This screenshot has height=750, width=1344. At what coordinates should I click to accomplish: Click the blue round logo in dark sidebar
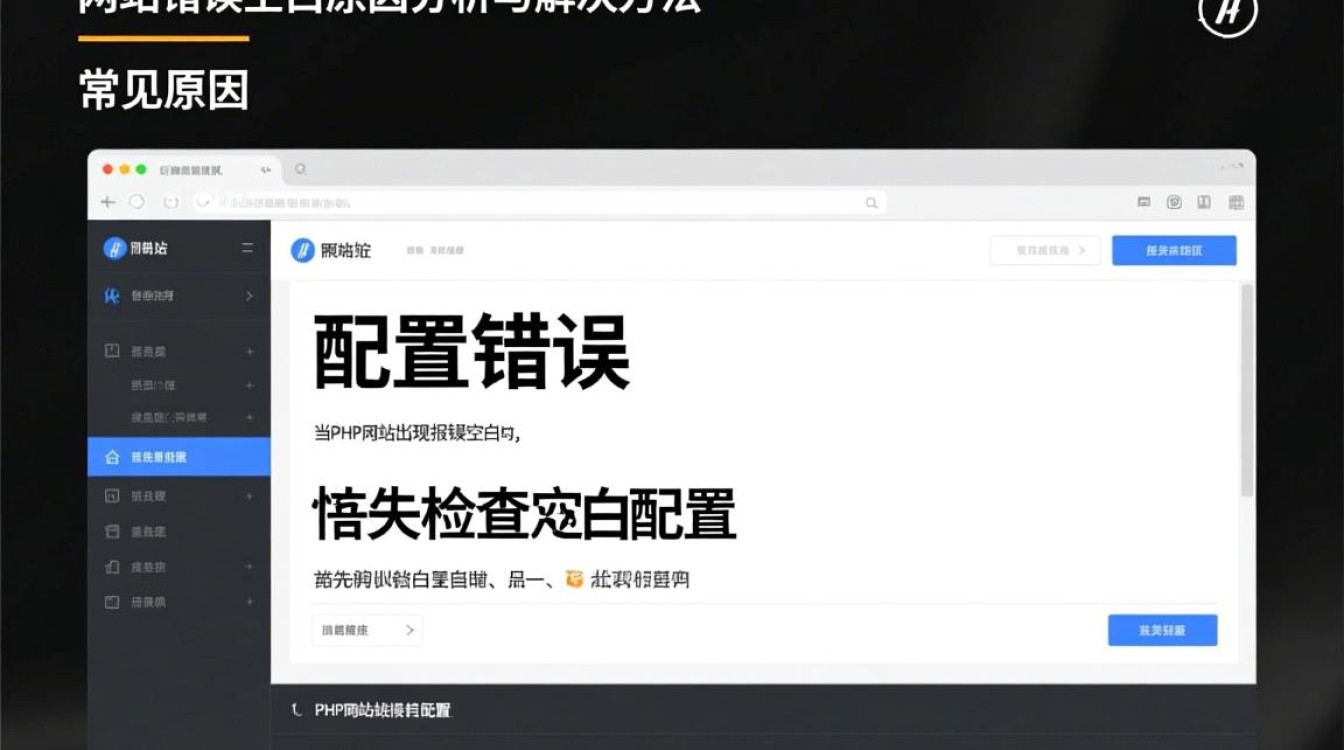[114, 248]
